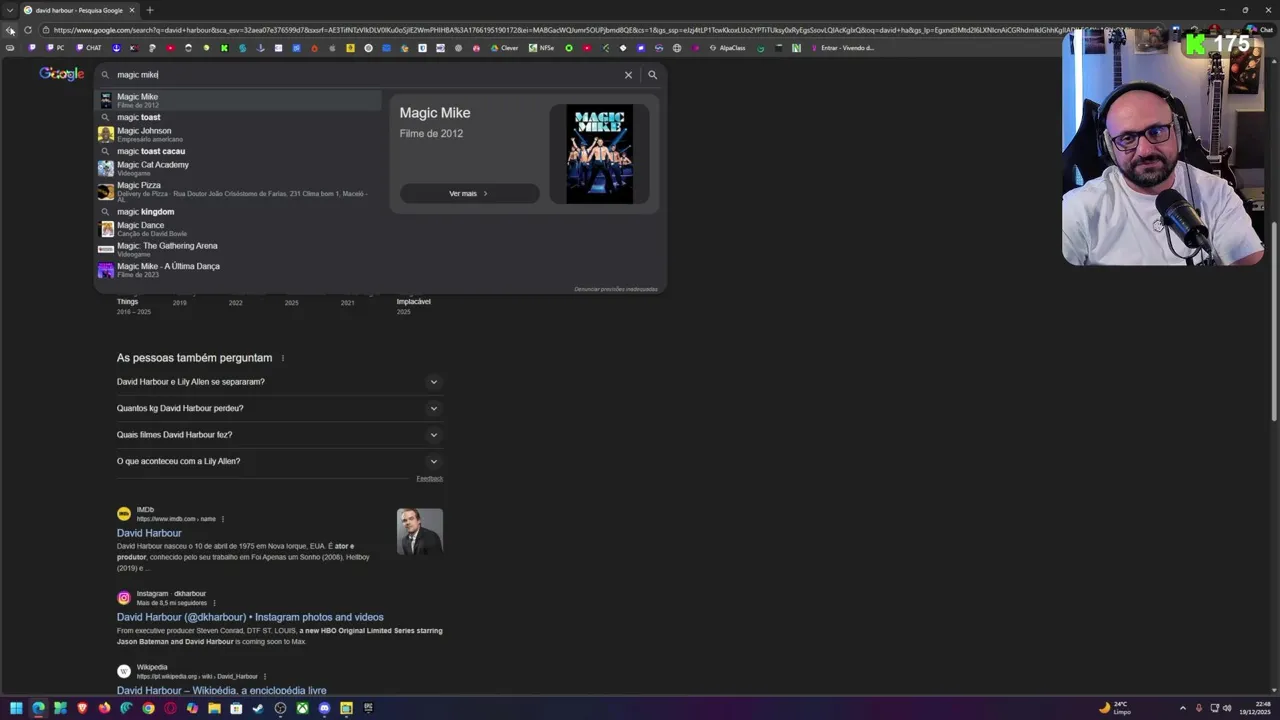
Task: Open David Harbour IMDb photo thumbnail
Action: [x=419, y=531]
